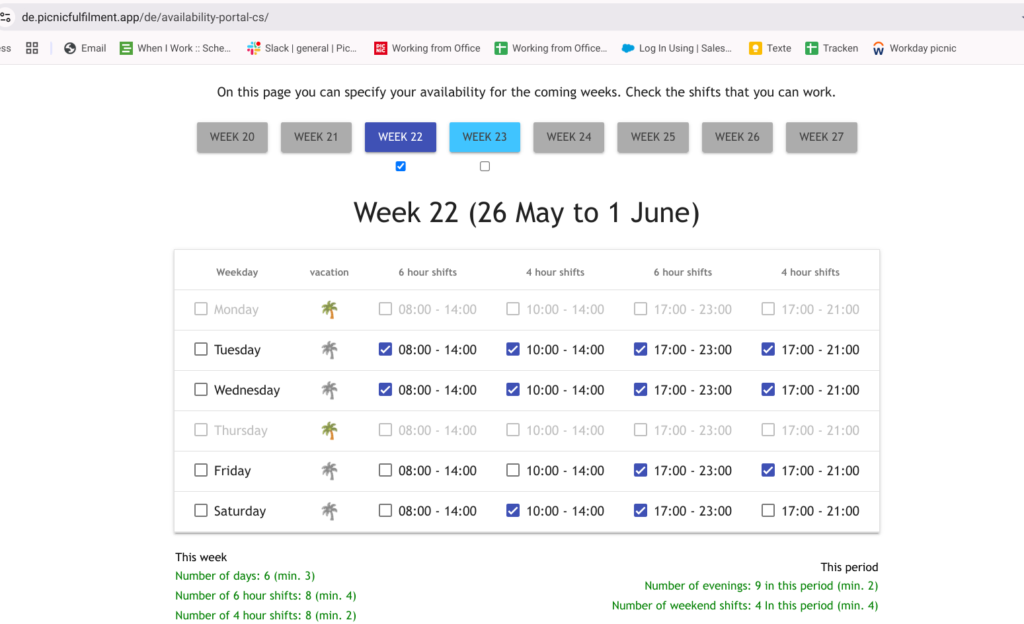1024x624 pixels.
Task: Uncheck Tuesday 08:00 - 14:00 shift
Action: pyautogui.click(x=386, y=350)
